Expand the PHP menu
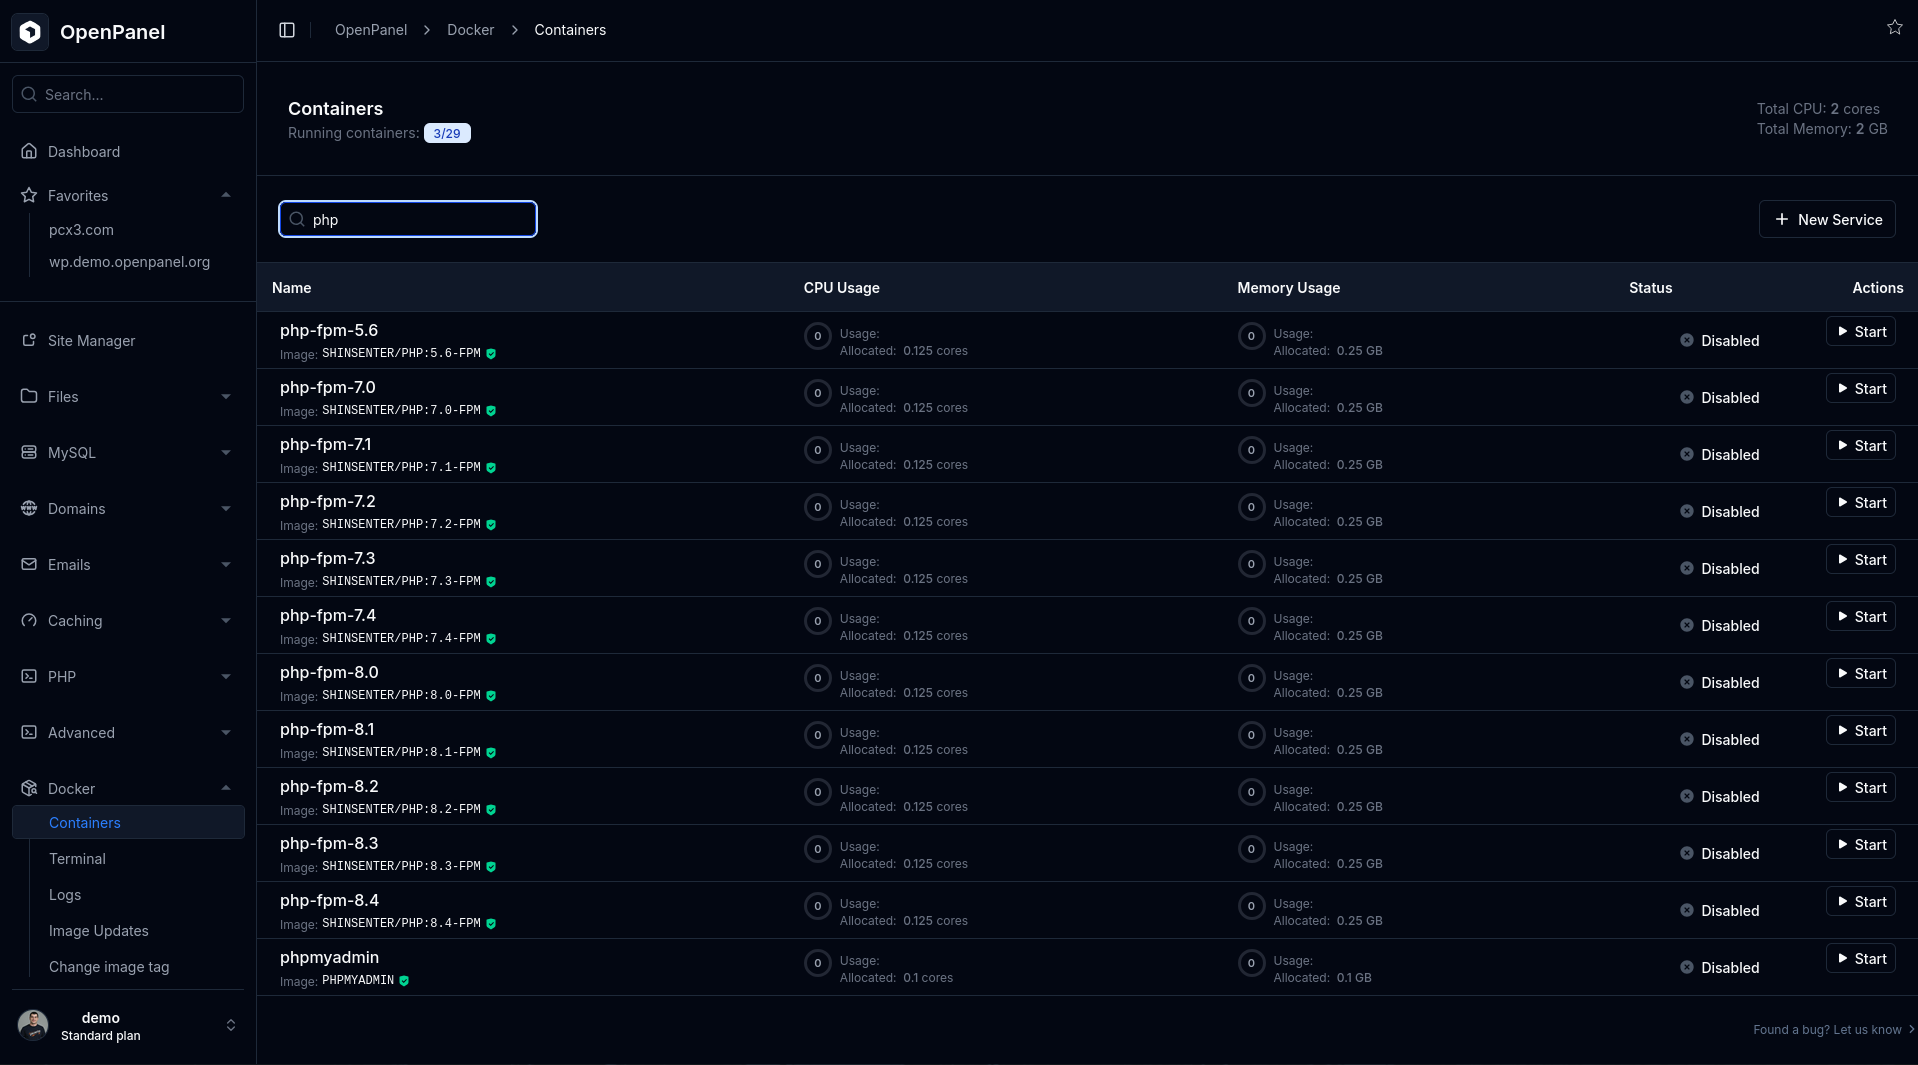Viewport: 1918px width, 1065px height. pos(226,677)
